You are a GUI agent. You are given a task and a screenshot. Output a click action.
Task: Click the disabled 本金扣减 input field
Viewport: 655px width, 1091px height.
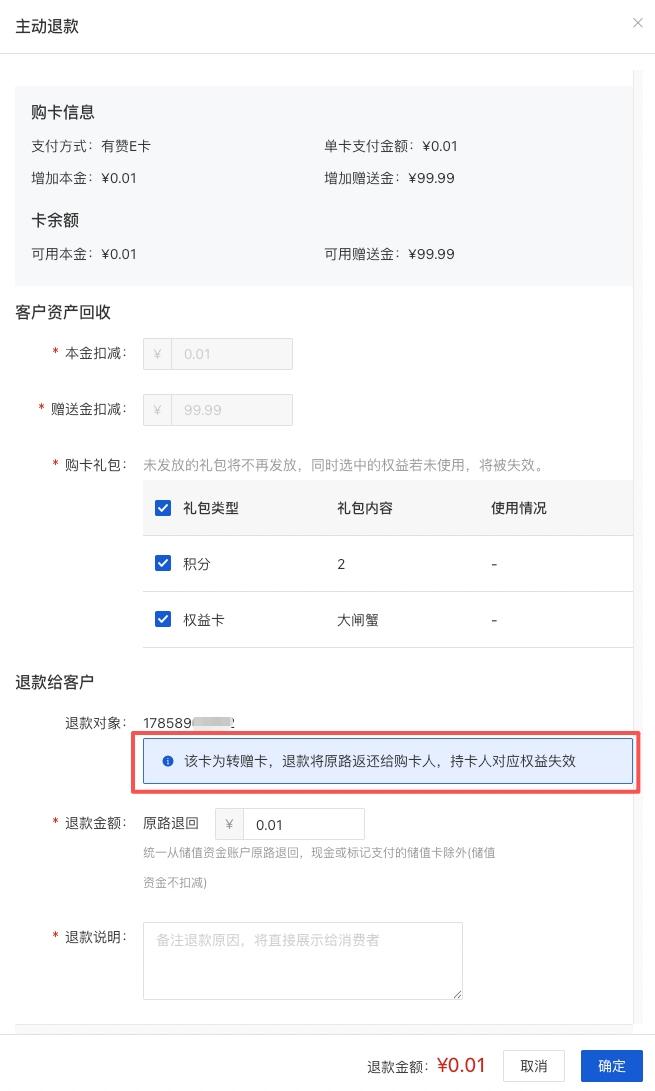click(232, 354)
